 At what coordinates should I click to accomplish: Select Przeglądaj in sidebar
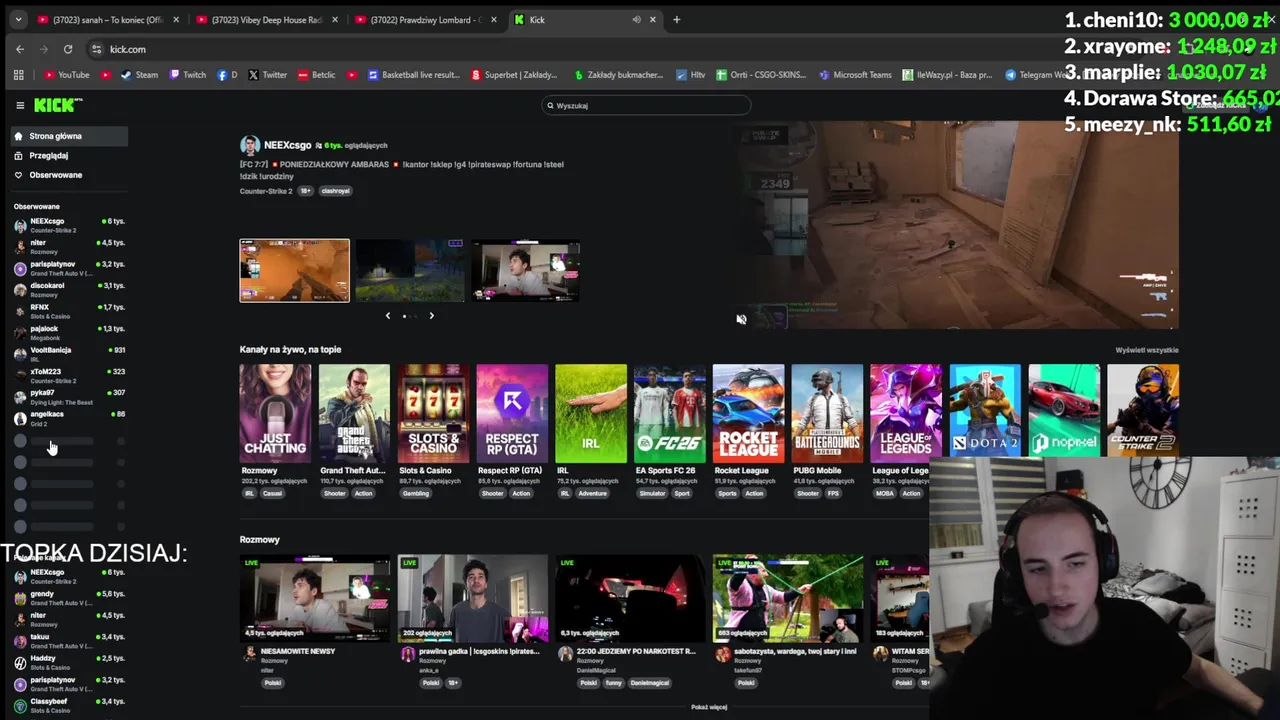(x=68, y=155)
